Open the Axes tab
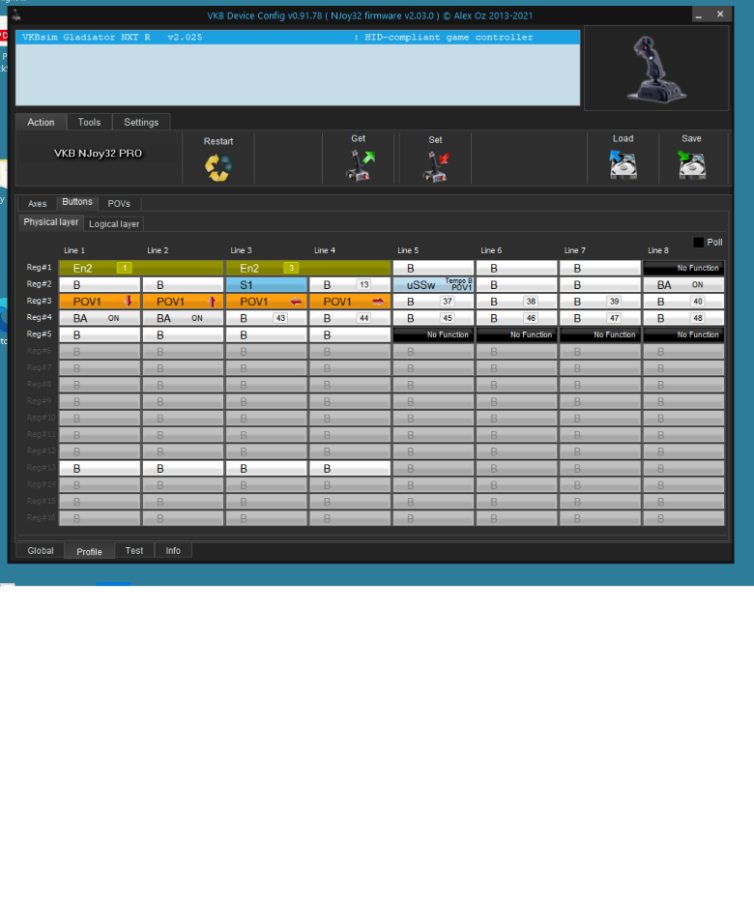 37,203
